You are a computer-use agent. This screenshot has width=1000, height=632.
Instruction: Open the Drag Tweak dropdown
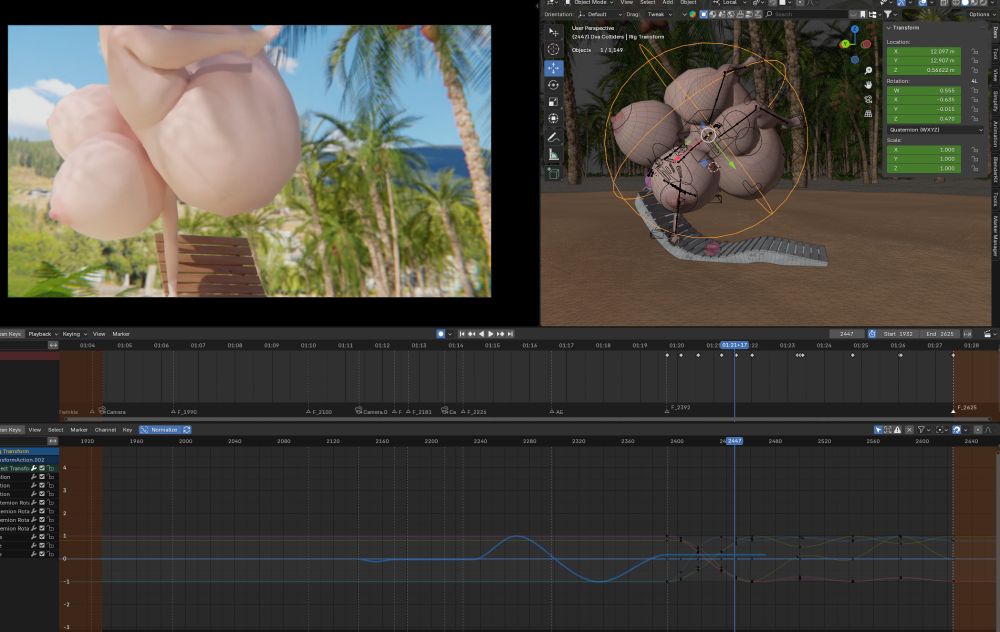pyautogui.click(x=659, y=14)
